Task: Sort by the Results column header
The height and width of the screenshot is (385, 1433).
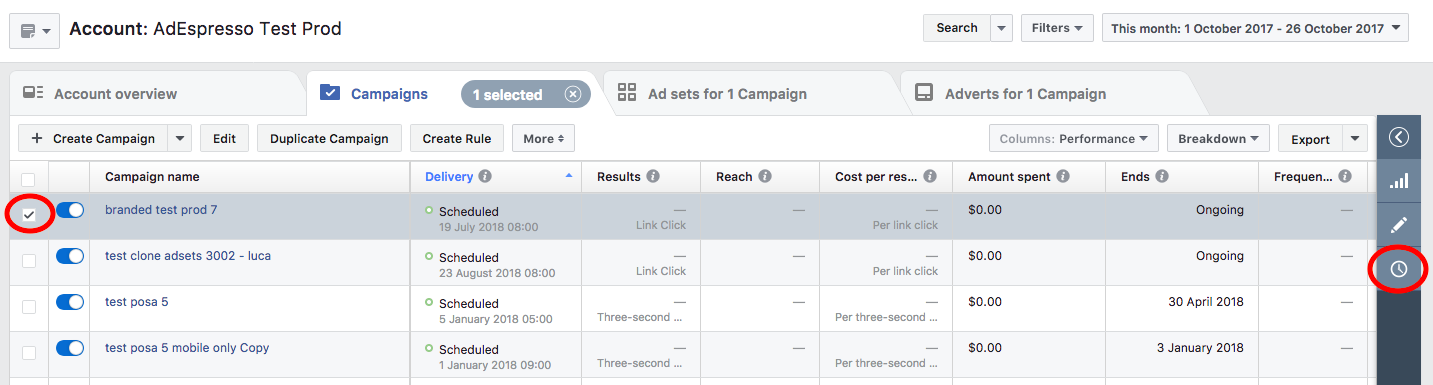Action: point(619,177)
